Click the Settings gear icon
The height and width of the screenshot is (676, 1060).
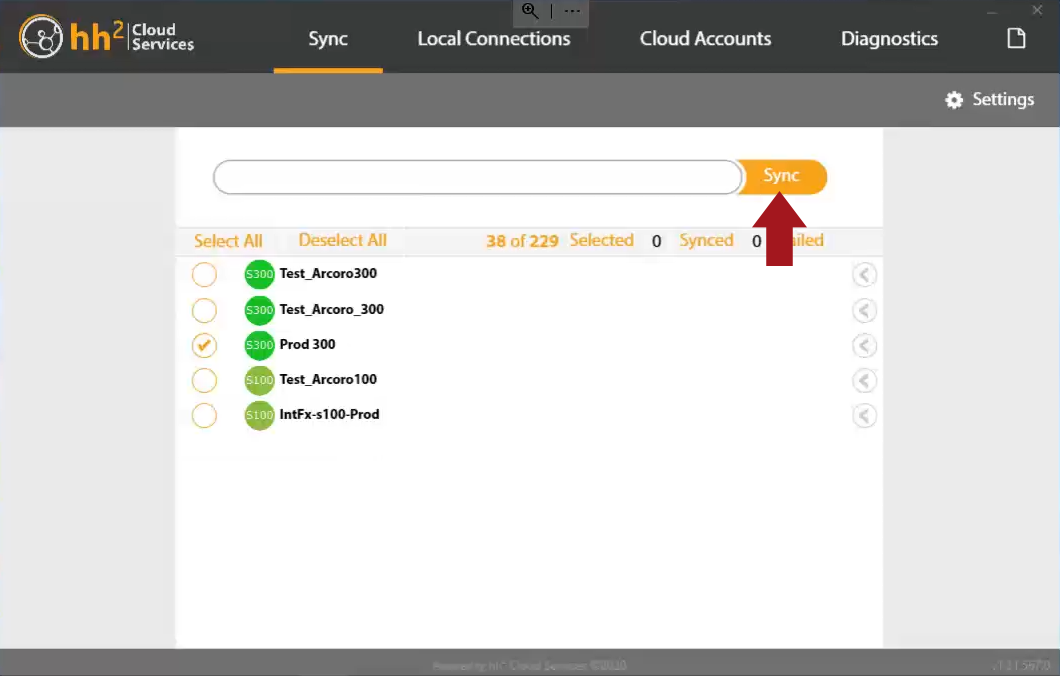pos(954,100)
